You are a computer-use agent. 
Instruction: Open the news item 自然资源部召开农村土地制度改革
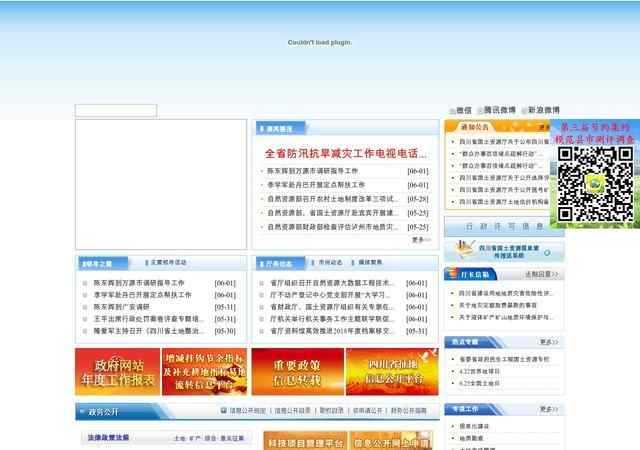(333, 199)
